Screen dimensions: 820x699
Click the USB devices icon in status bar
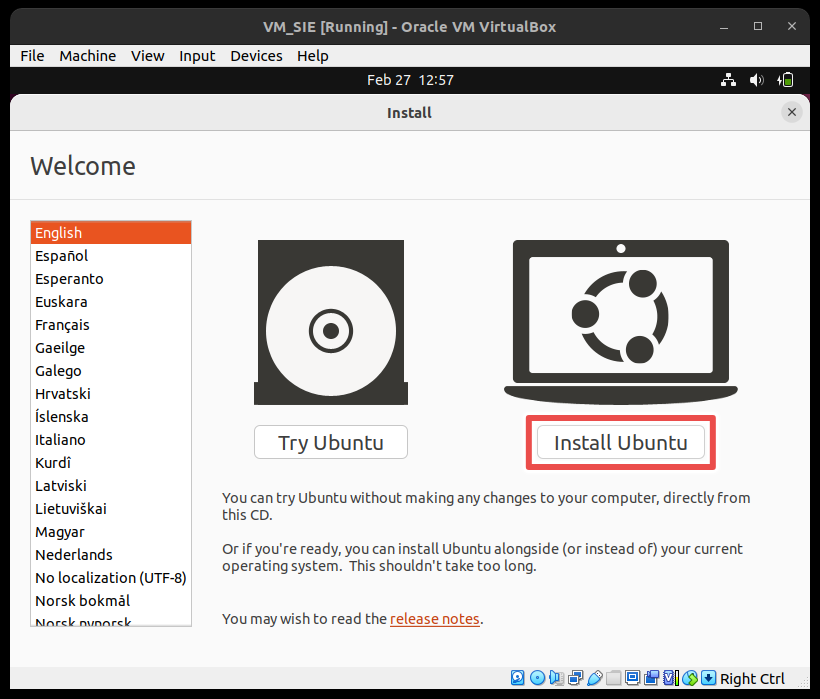595,678
